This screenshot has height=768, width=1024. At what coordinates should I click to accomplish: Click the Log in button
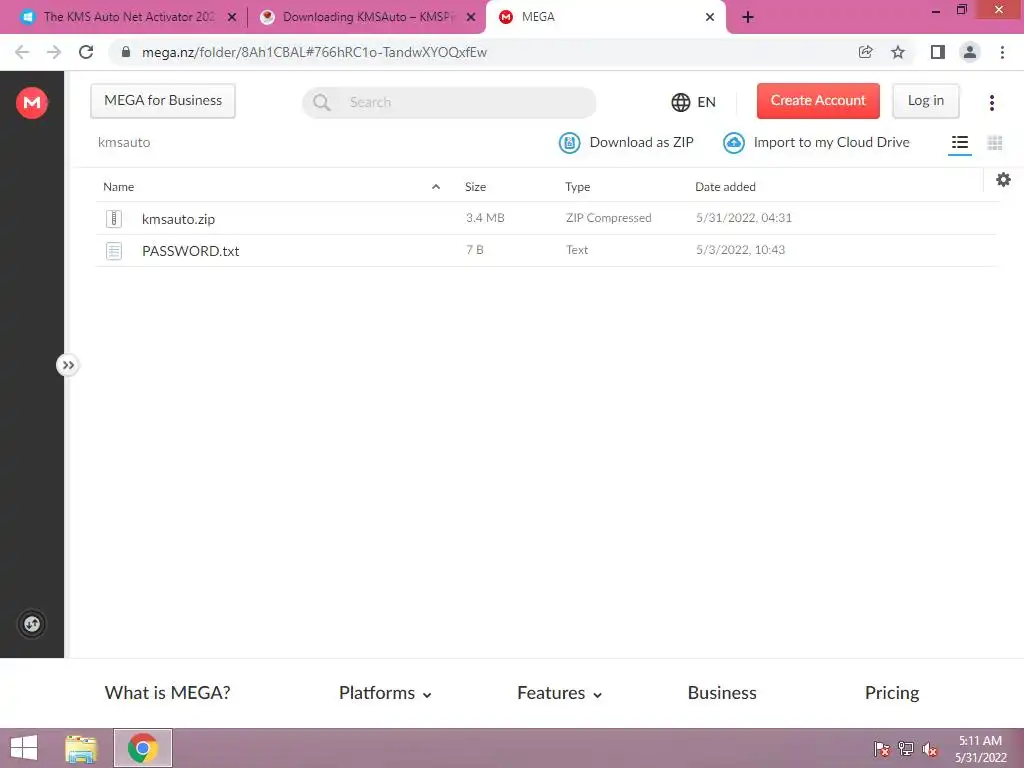pyautogui.click(x=925, y=101)
